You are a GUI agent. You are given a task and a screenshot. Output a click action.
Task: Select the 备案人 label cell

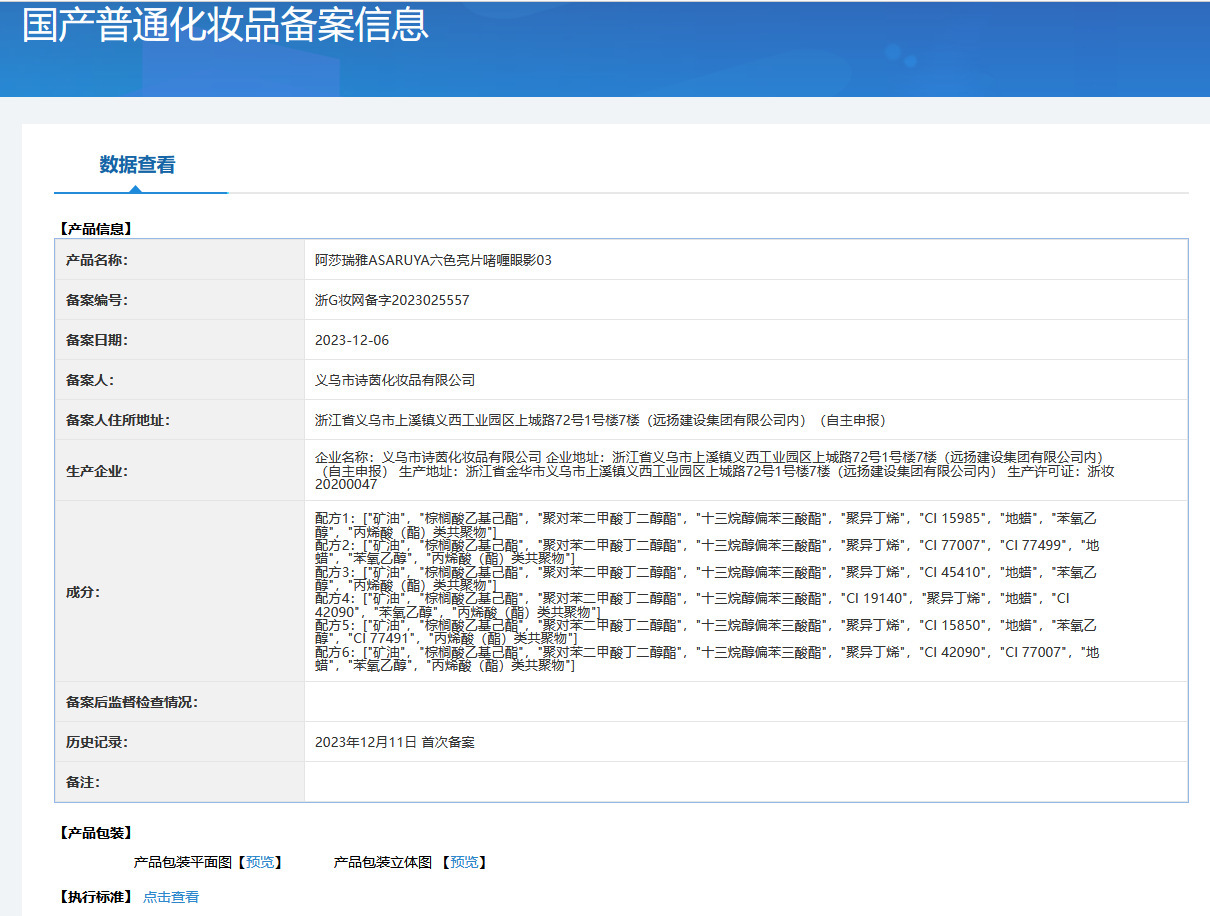[x=180, y=380]
